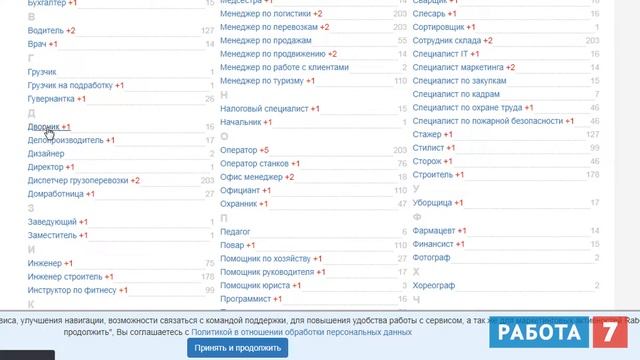Viewport: 640px width, 360px height.
Task: Open the 'Повар' vacancies link
Action: coord(232,245)
